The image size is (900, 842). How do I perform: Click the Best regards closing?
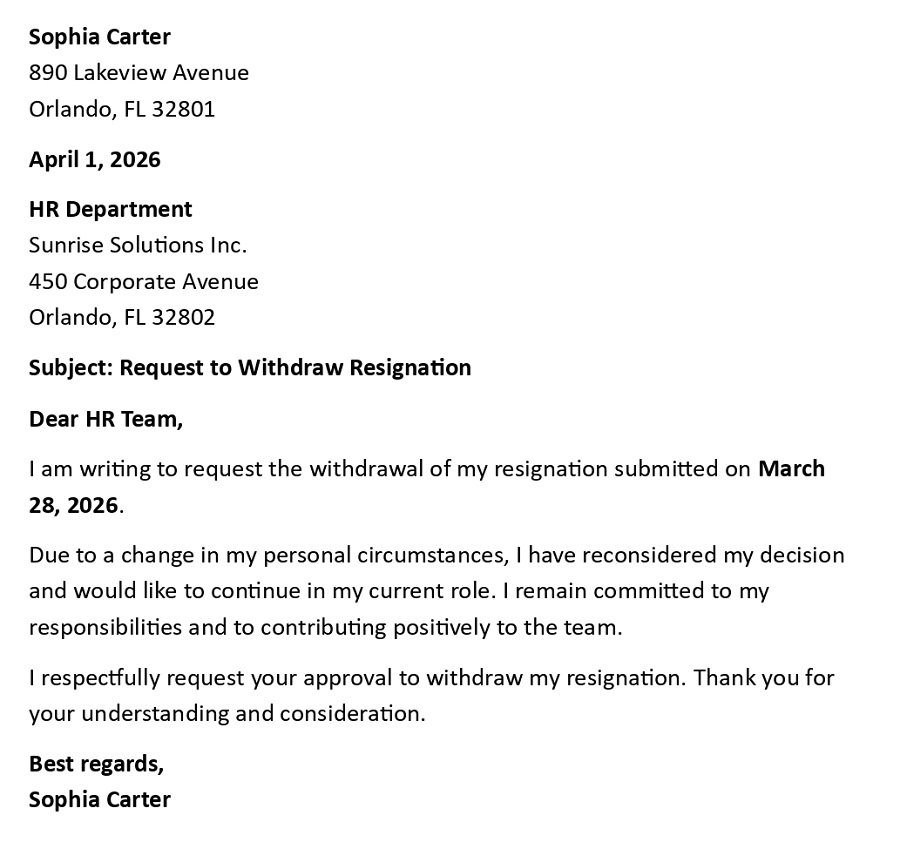point(96,764)
